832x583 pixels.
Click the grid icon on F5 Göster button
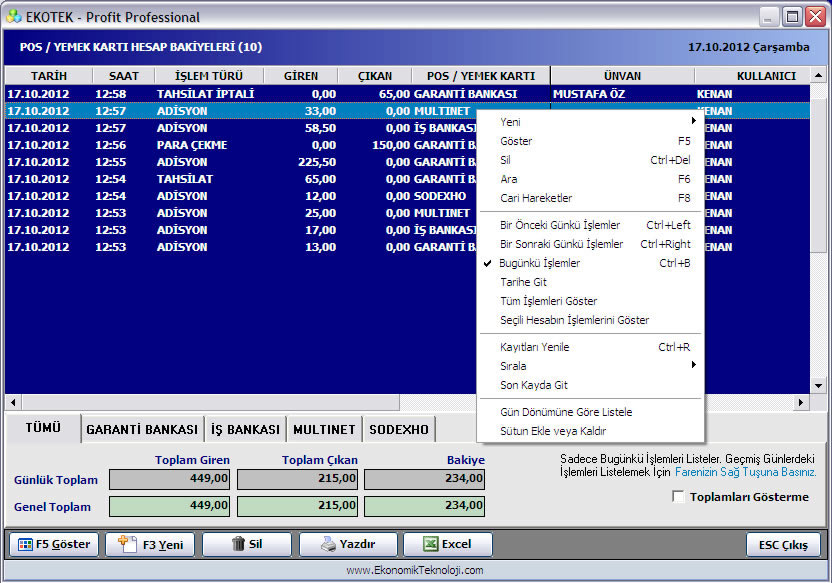pos(25,545)
